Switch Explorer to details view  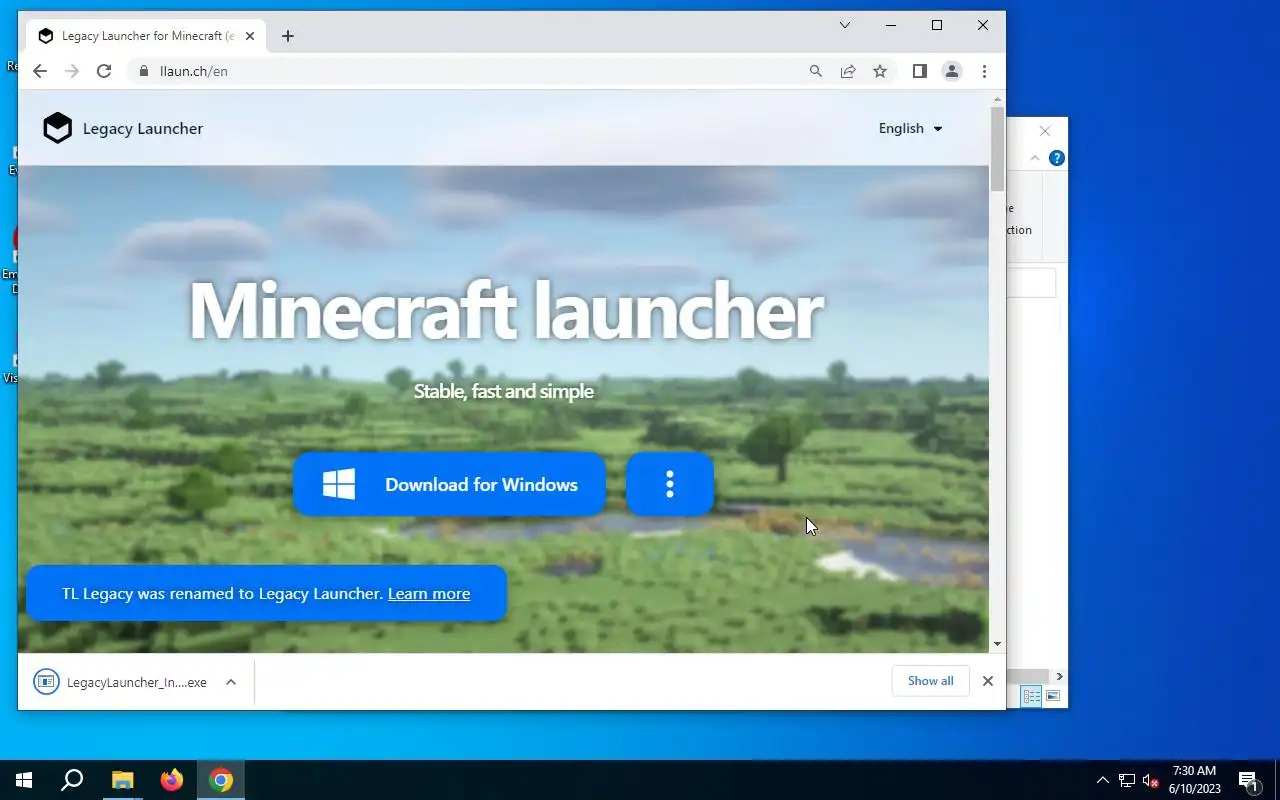point(1031,696)
